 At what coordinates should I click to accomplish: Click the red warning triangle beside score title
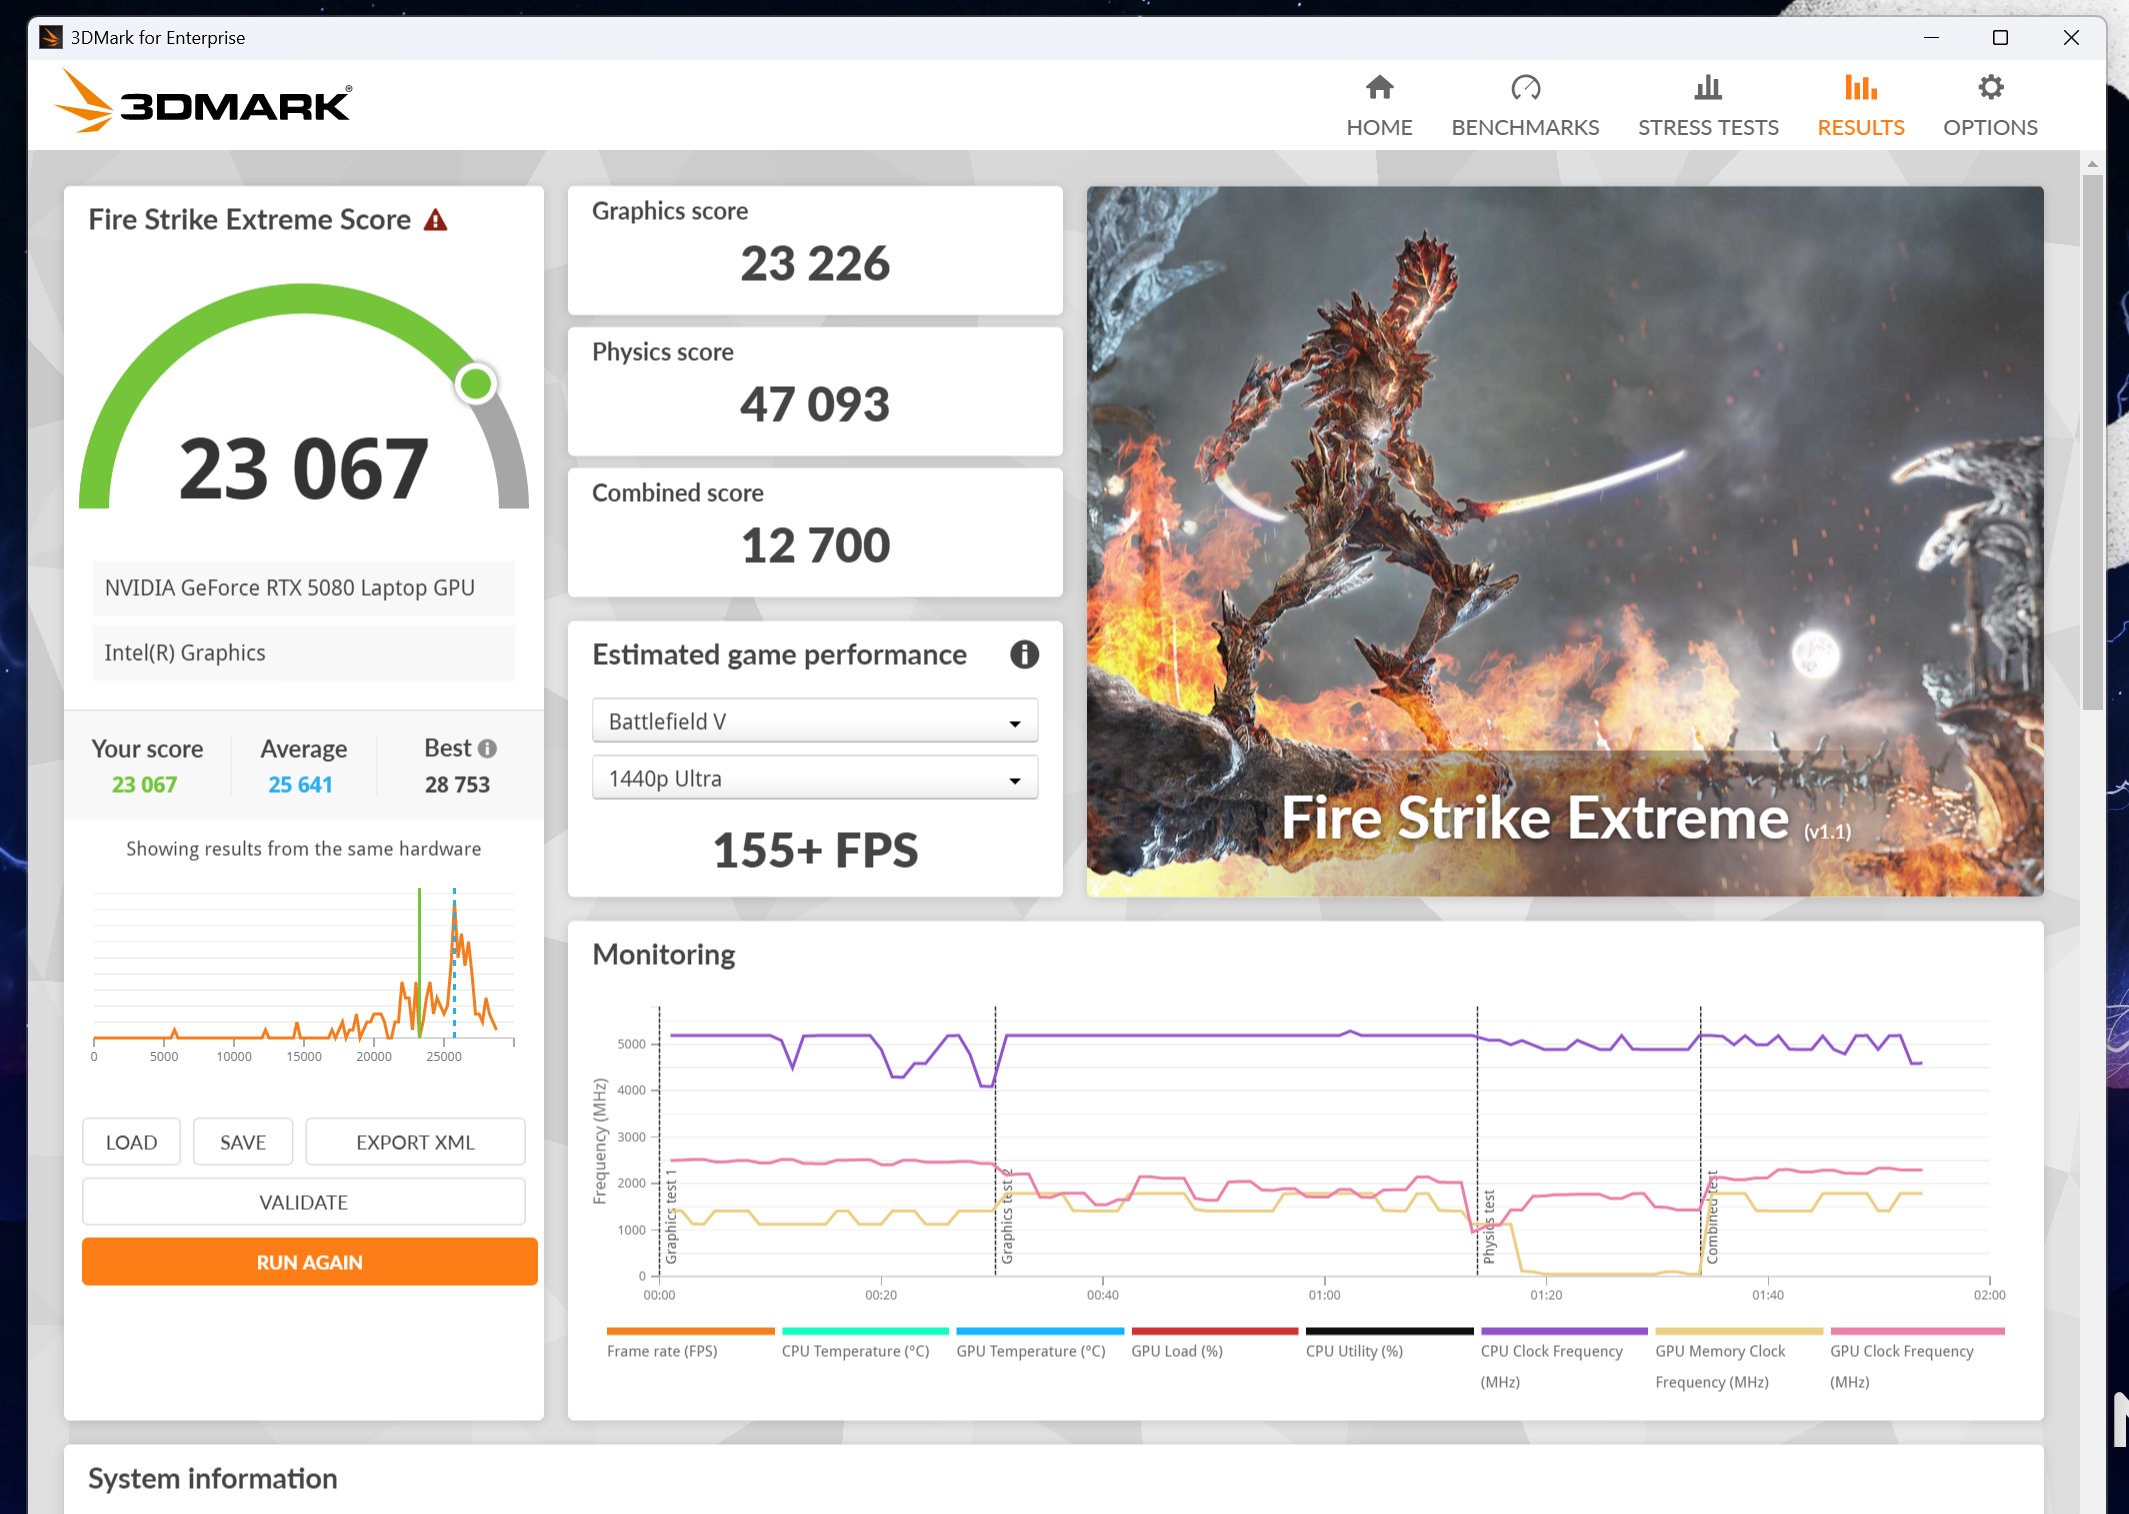[435, 220]
